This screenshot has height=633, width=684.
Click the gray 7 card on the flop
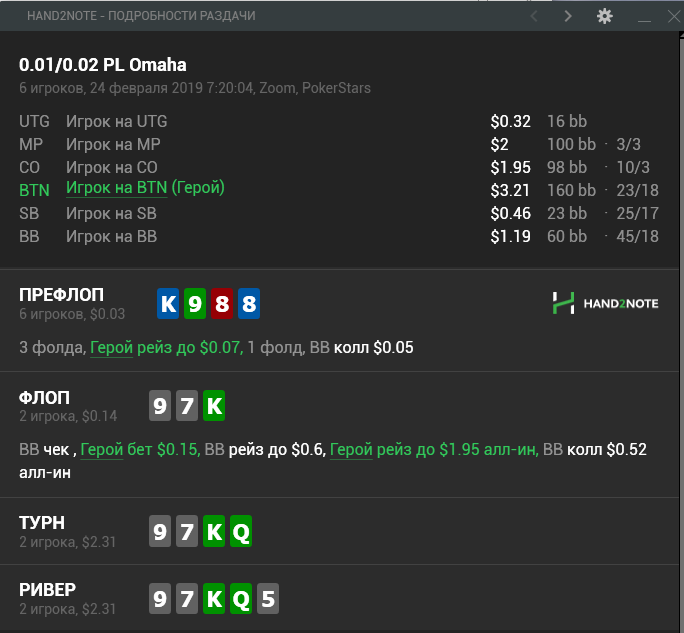coord(187,406)
